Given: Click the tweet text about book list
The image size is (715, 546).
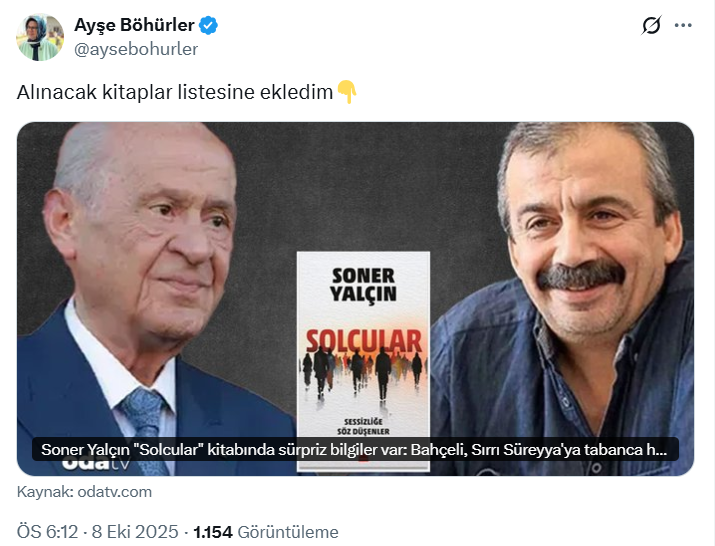Looking at the screenshot, I should (x=175, y=92).
